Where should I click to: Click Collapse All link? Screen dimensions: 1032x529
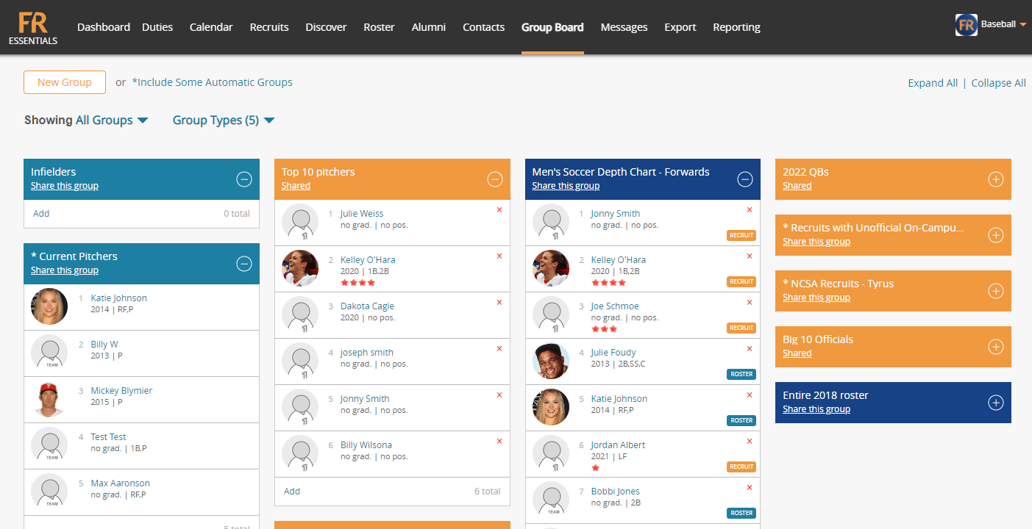pos(998,83)
